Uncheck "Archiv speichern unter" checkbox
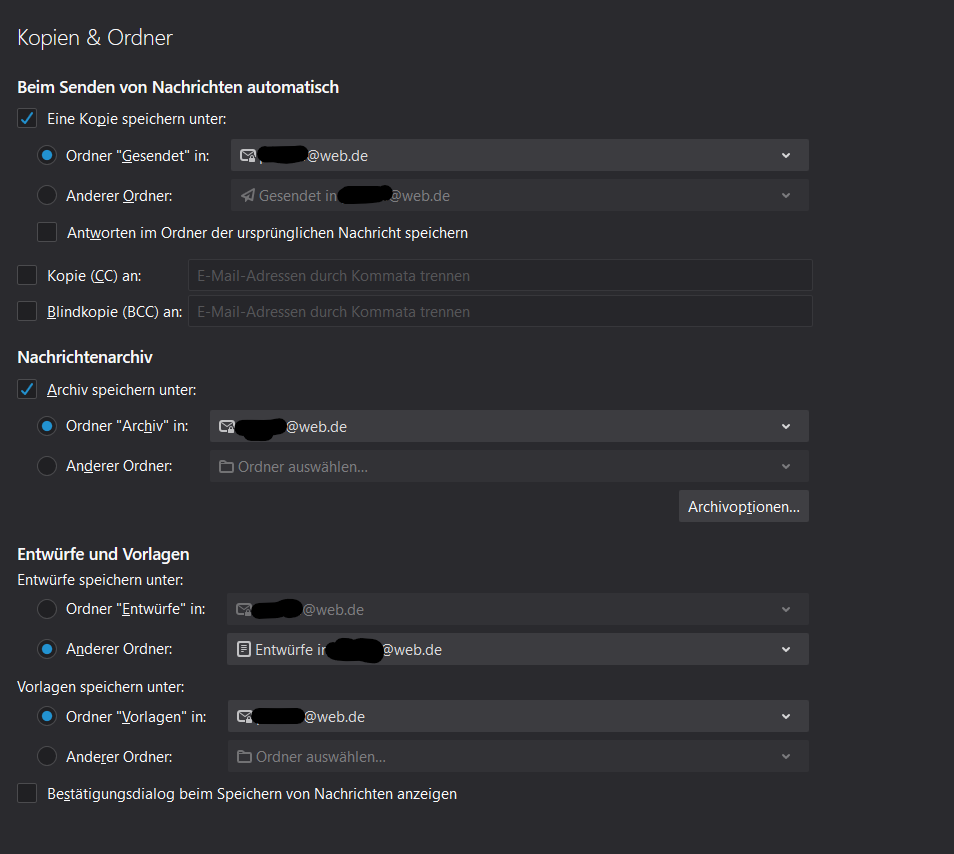Image resolution: width=954 pixels, height=854 pixels. click(x=27, y=390)
